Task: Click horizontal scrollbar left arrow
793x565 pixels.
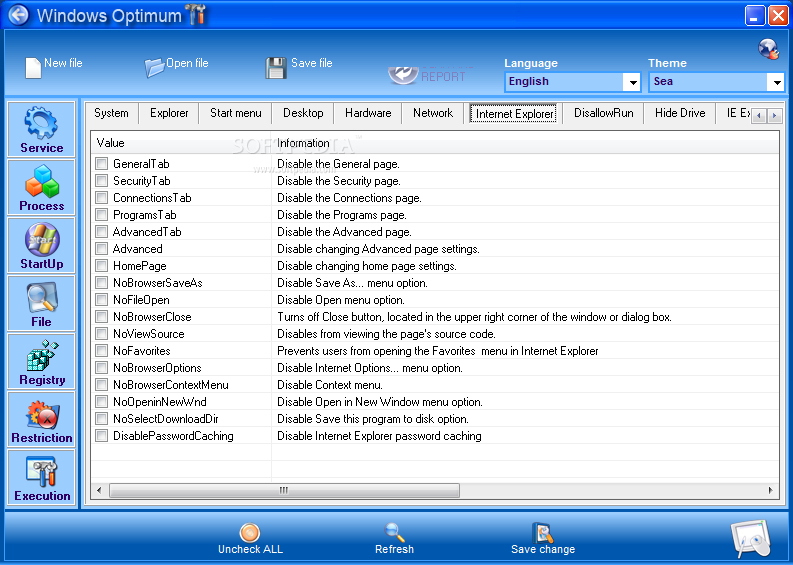Action: pos(99,490)
